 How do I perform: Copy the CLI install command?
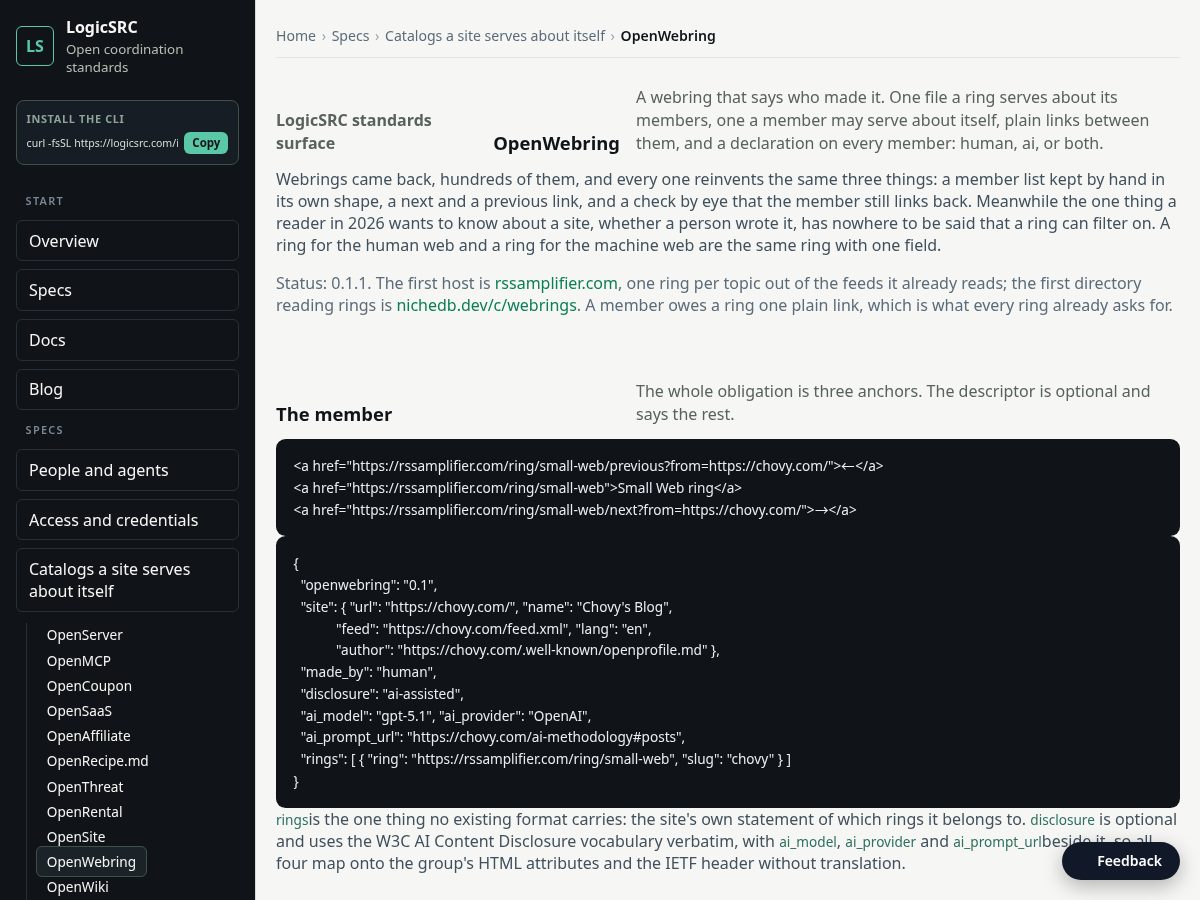pyautogui.click(x=206, y=143)
